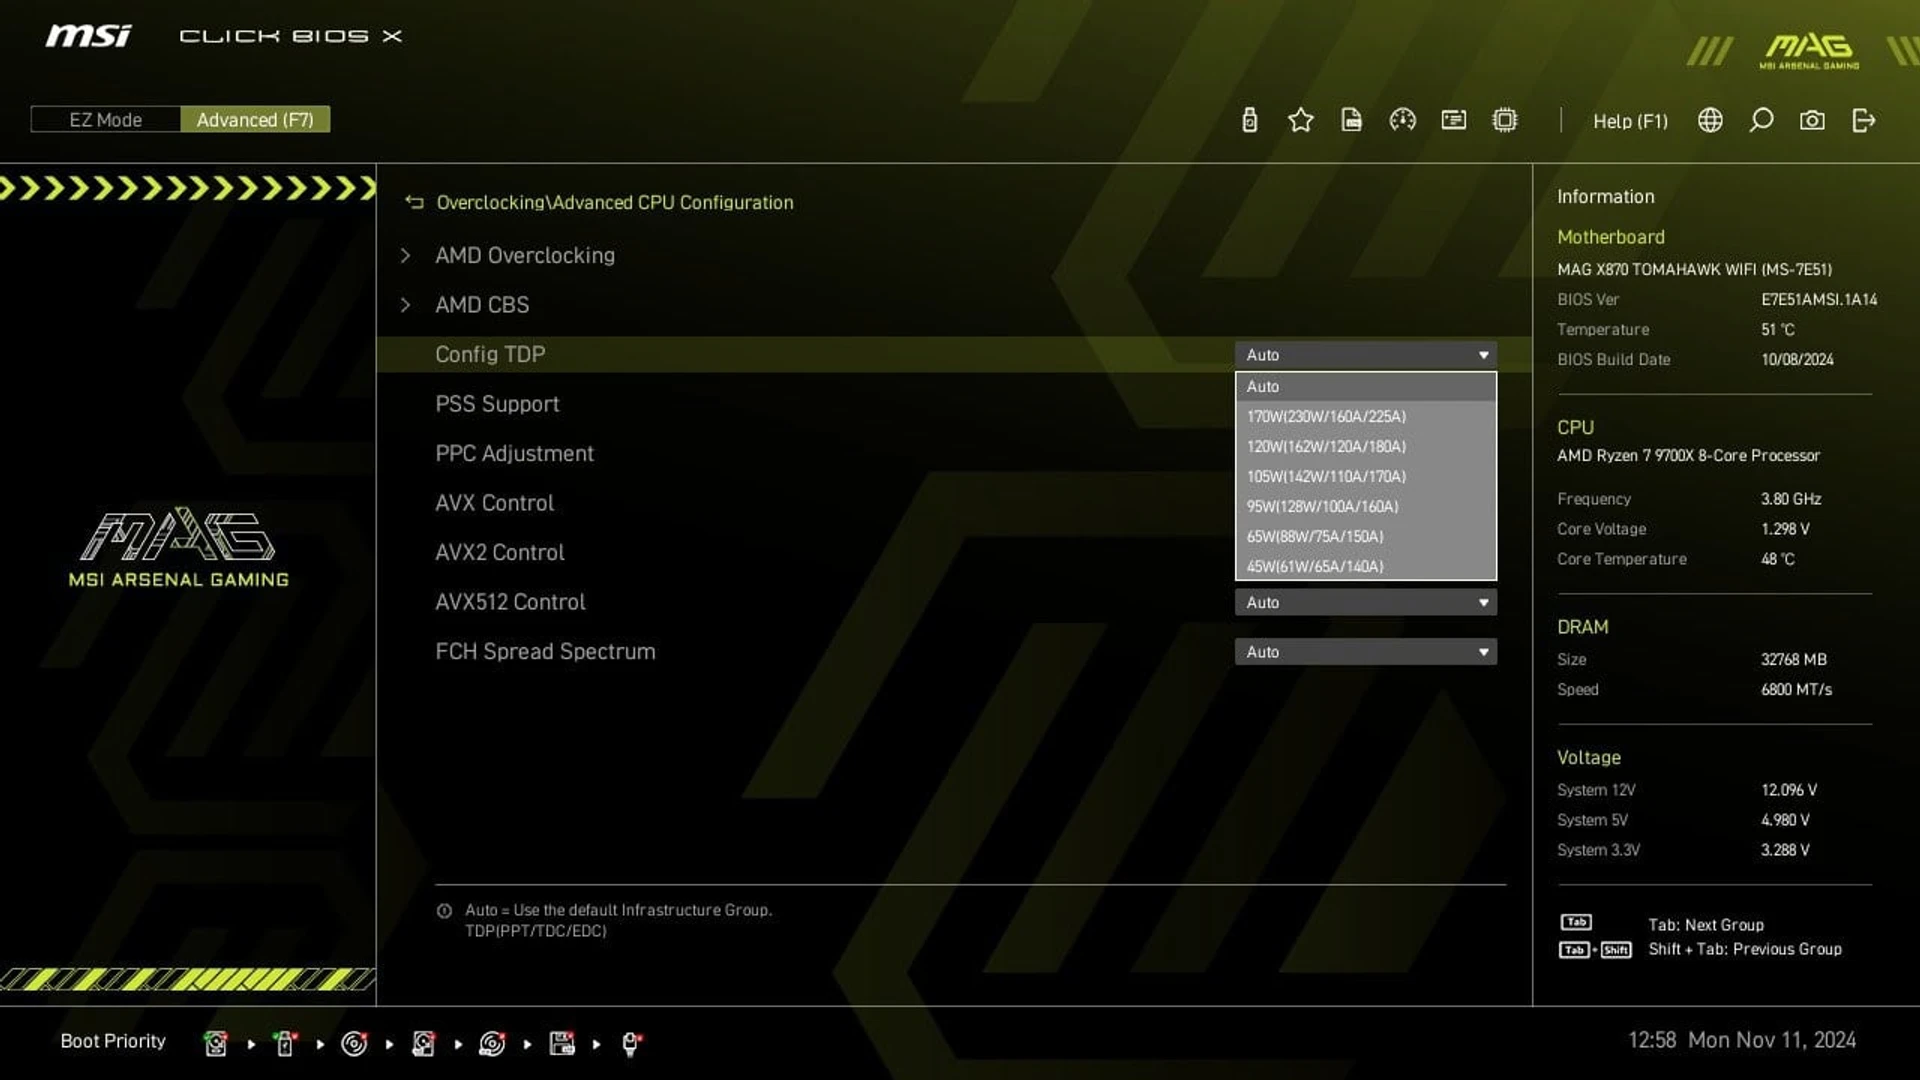This screenshot has width=1920, height=1080.
Task: Click Overclocking\Advanced CPU Configuration breadcrumb
Action: pos(615,202)
